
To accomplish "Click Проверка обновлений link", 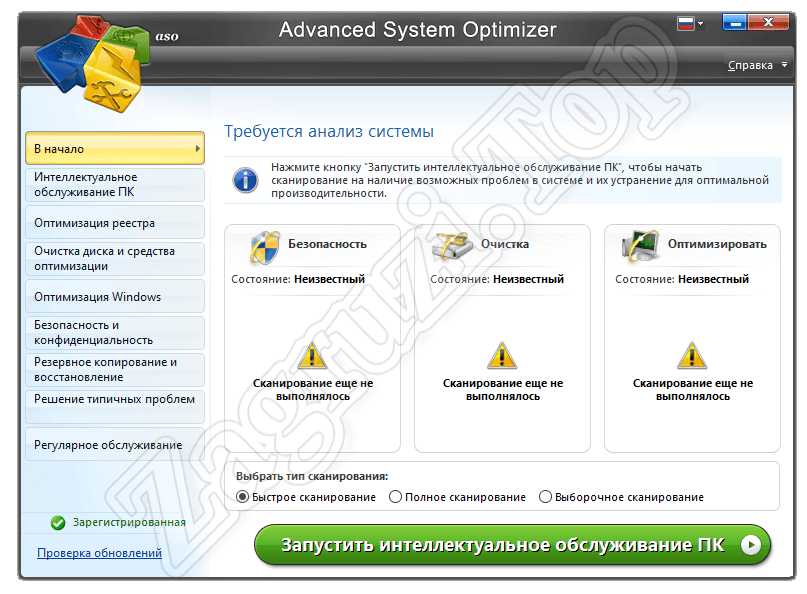I will 99,553.
